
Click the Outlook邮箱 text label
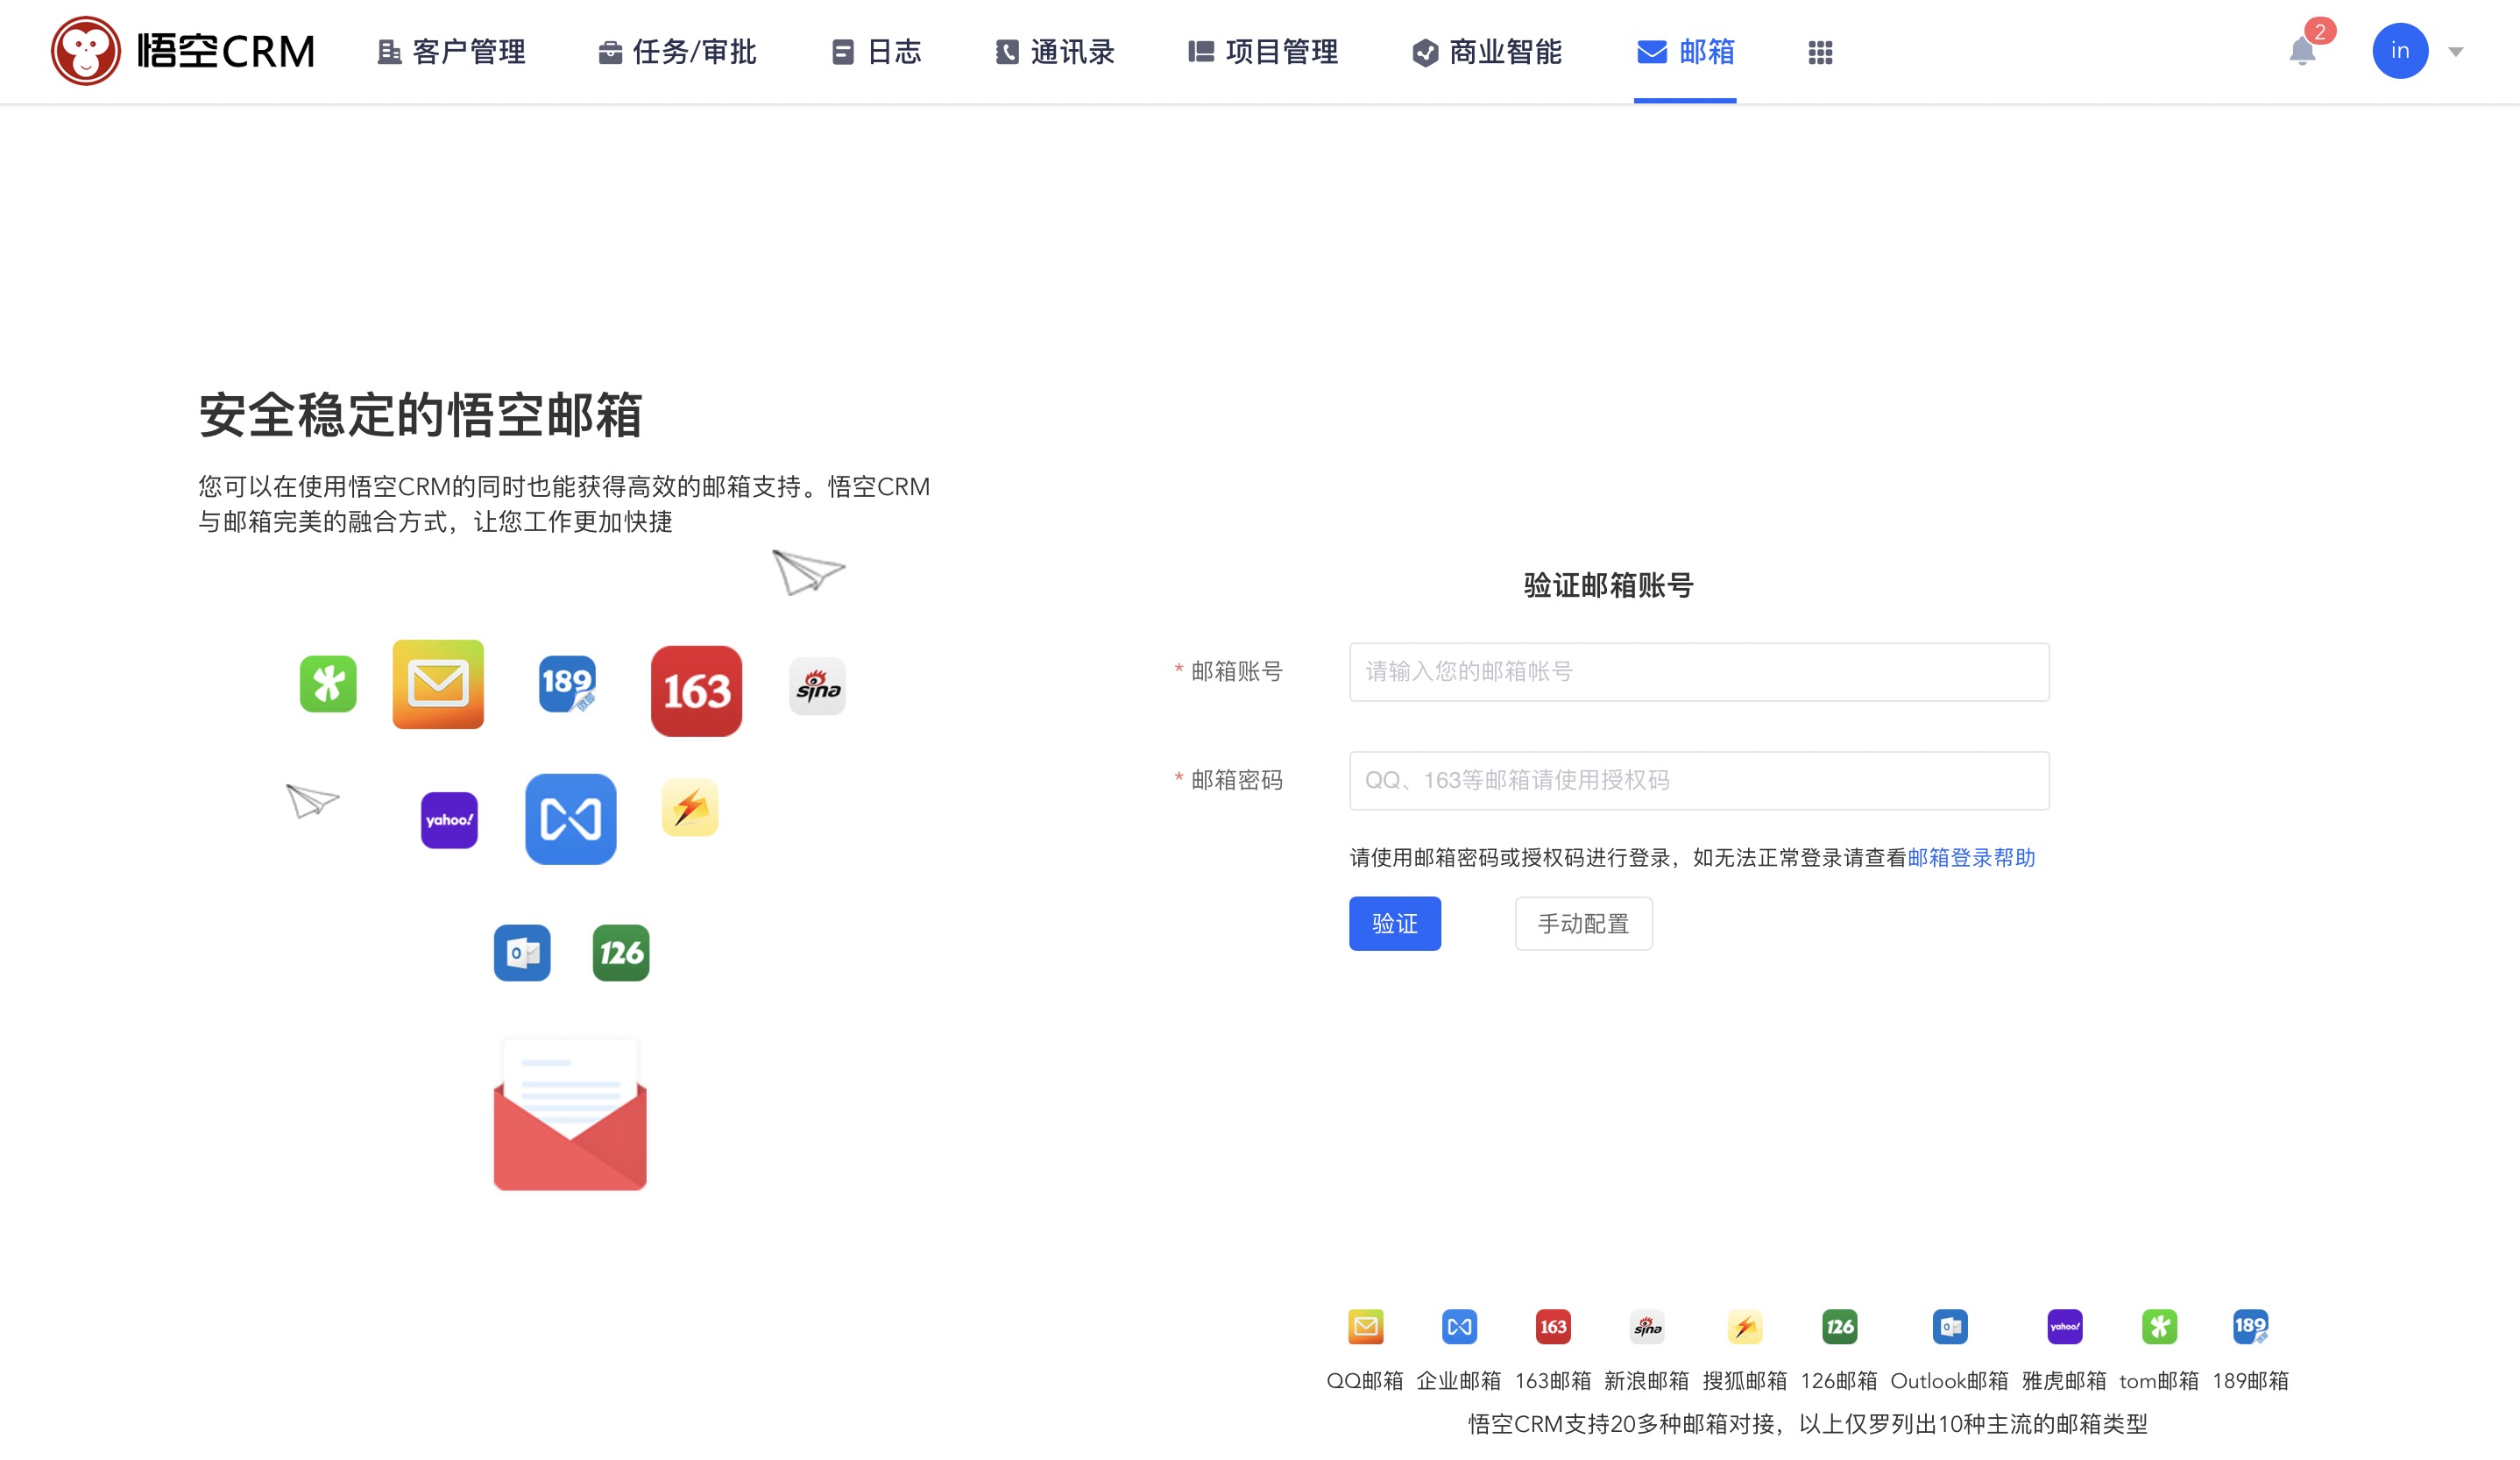click(x=1949, y=1381)
